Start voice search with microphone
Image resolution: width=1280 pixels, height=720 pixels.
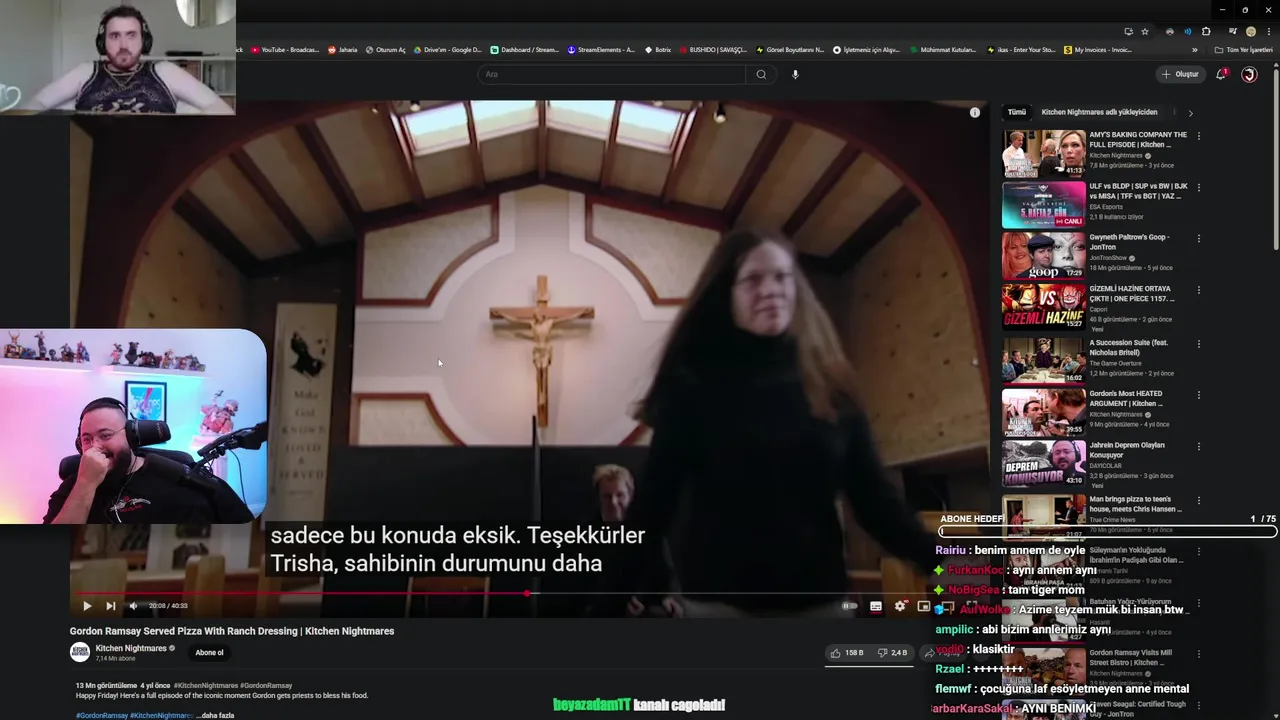point(795,74)
